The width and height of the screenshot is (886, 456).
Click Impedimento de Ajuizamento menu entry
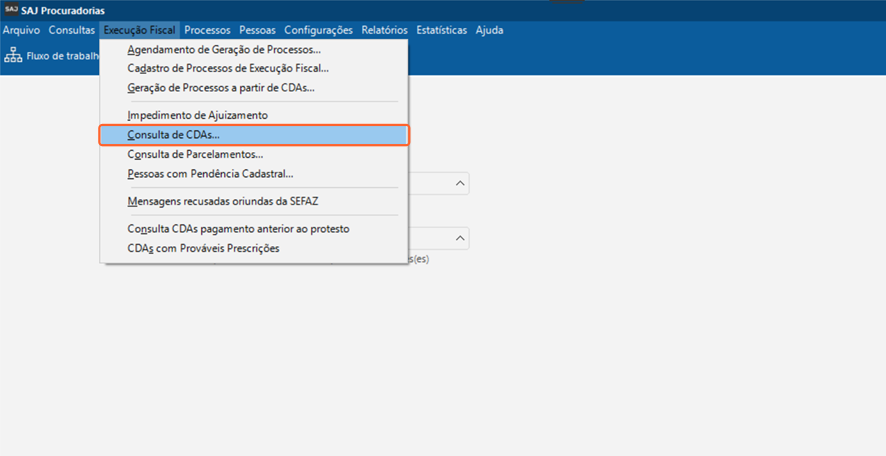coord(197,116)
